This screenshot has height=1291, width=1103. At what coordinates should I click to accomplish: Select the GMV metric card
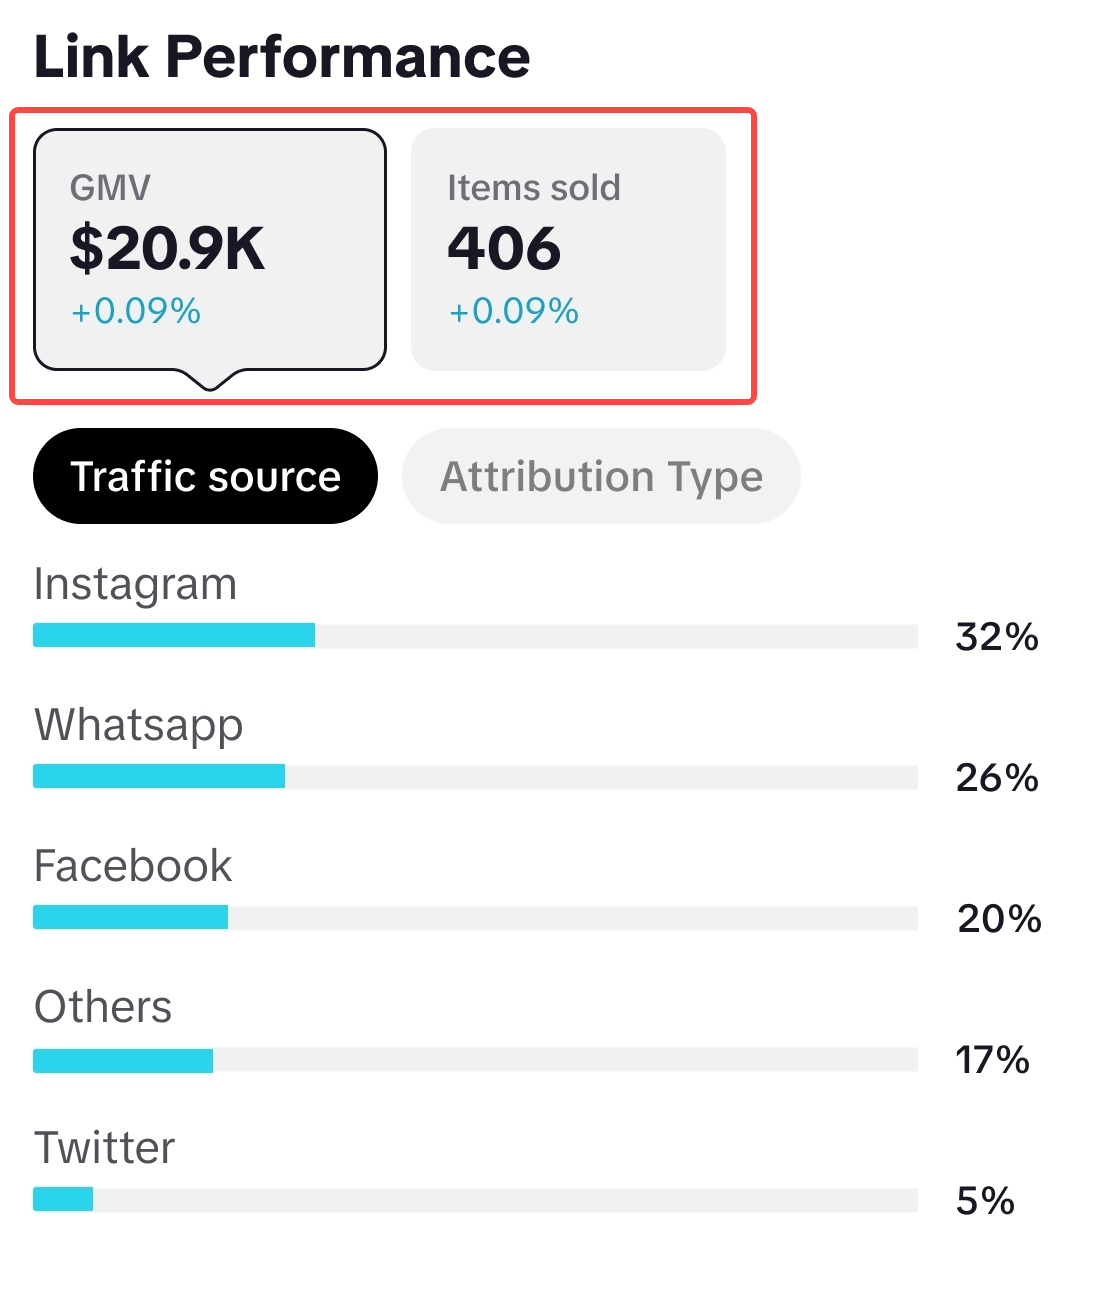click(x=209, y=250)
